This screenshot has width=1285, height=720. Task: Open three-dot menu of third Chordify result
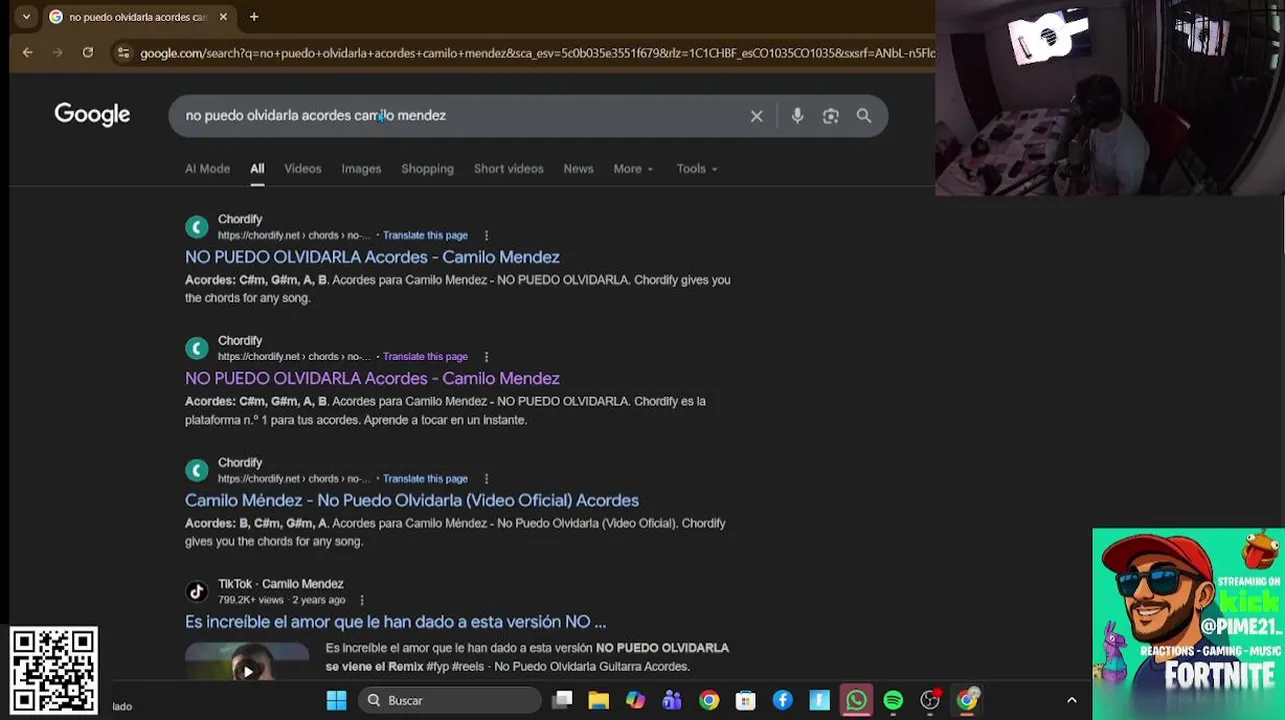[486, 479]
